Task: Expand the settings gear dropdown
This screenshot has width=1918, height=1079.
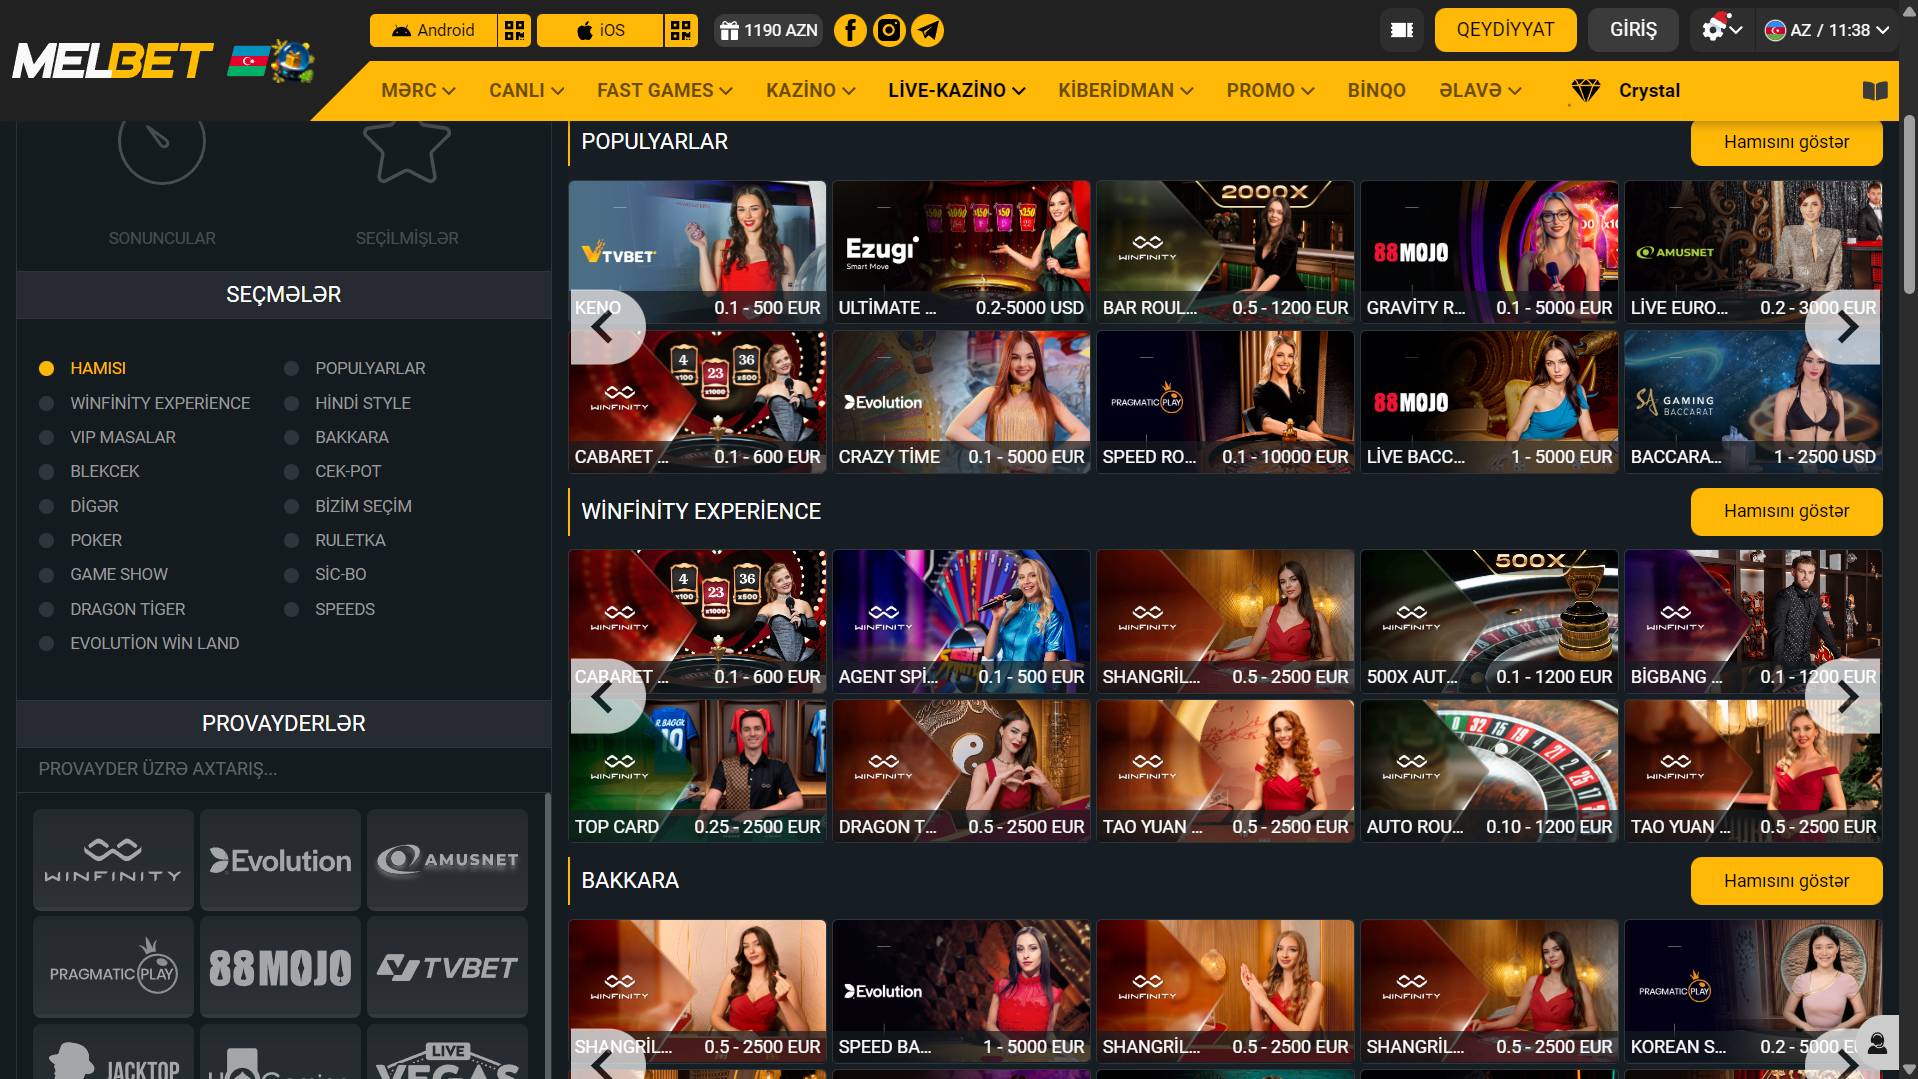Action: (x=1722, y=30)
